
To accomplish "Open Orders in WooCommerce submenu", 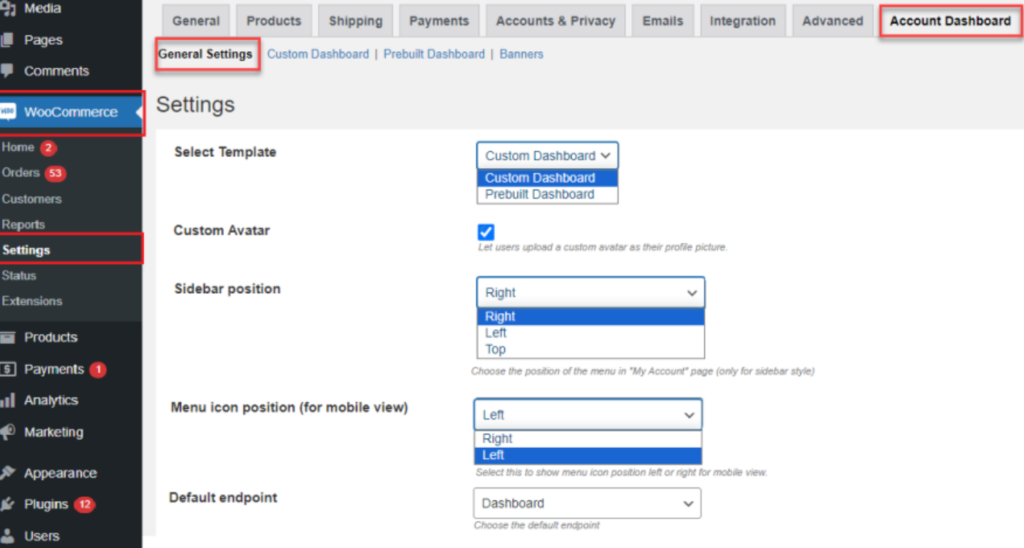I will 21,173.
